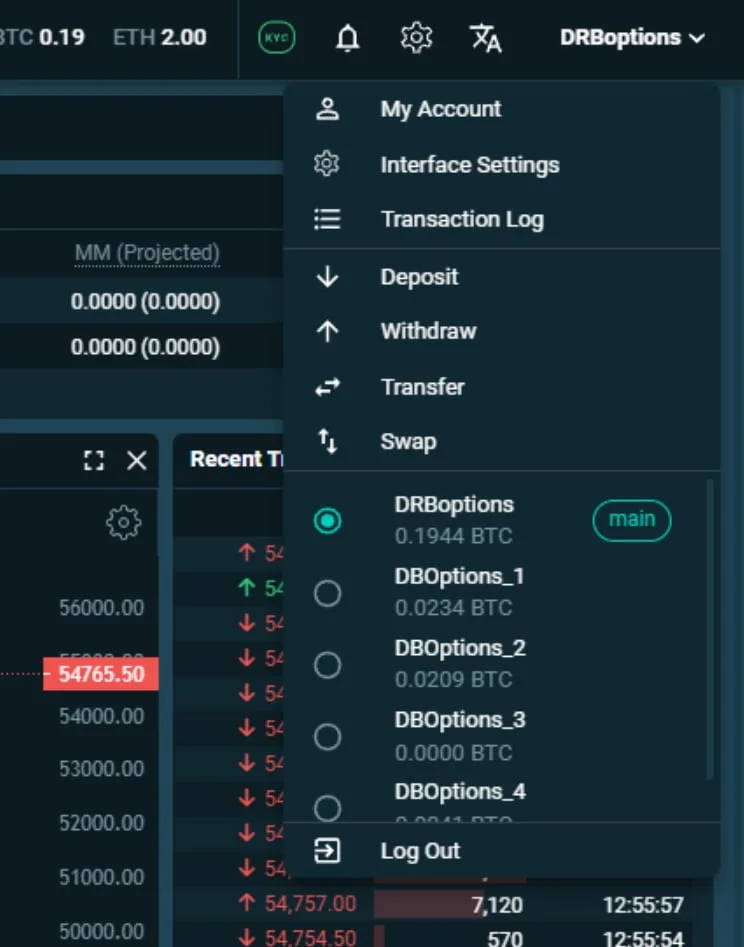Open the language translate icon
Screen dimensions: 744x947
click(486, 38)
